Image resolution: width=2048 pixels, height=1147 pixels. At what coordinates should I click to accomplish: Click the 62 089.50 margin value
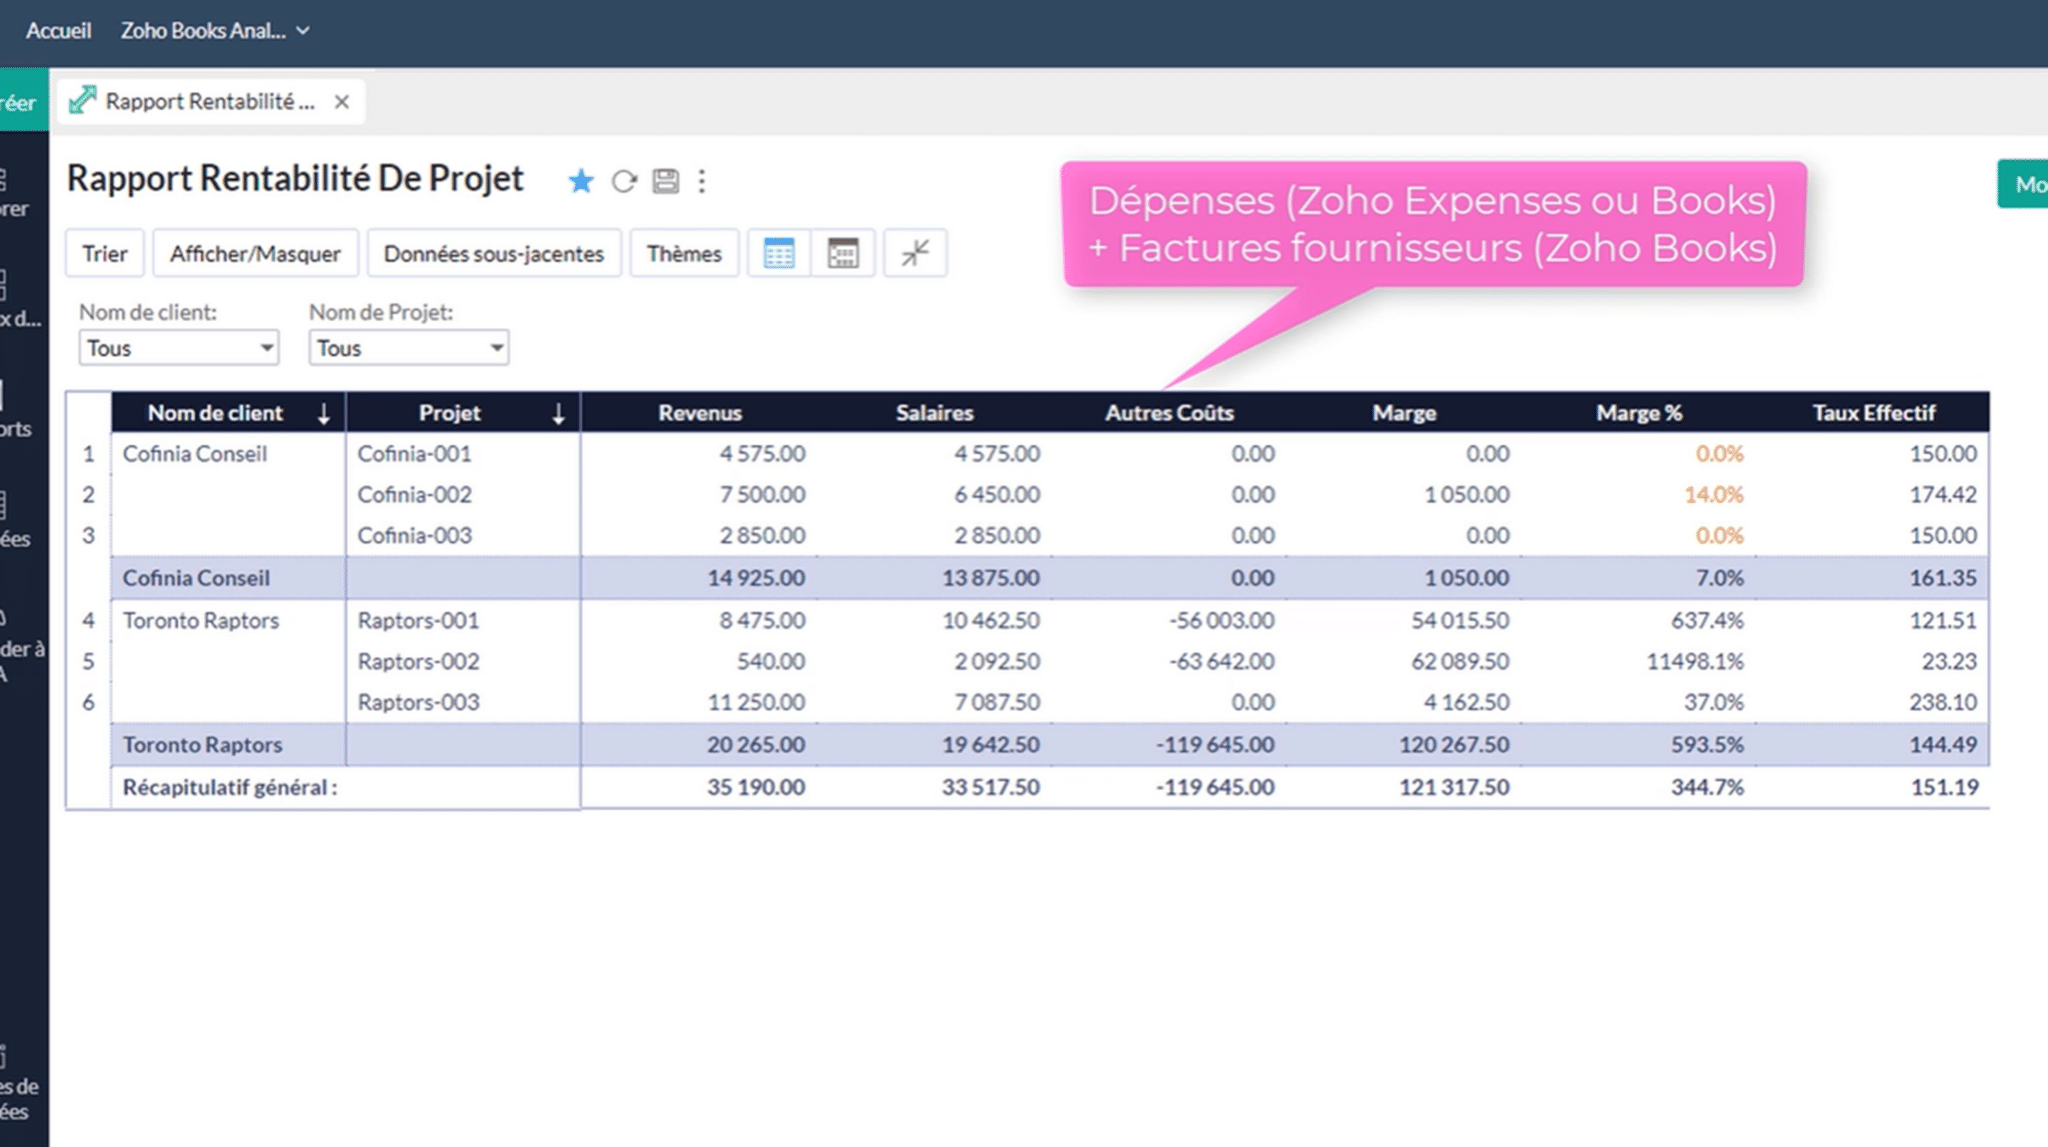coord(1460,662)
